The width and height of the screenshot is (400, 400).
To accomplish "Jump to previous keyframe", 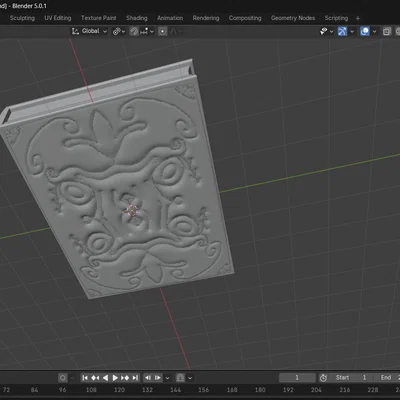I will [95, 378].
